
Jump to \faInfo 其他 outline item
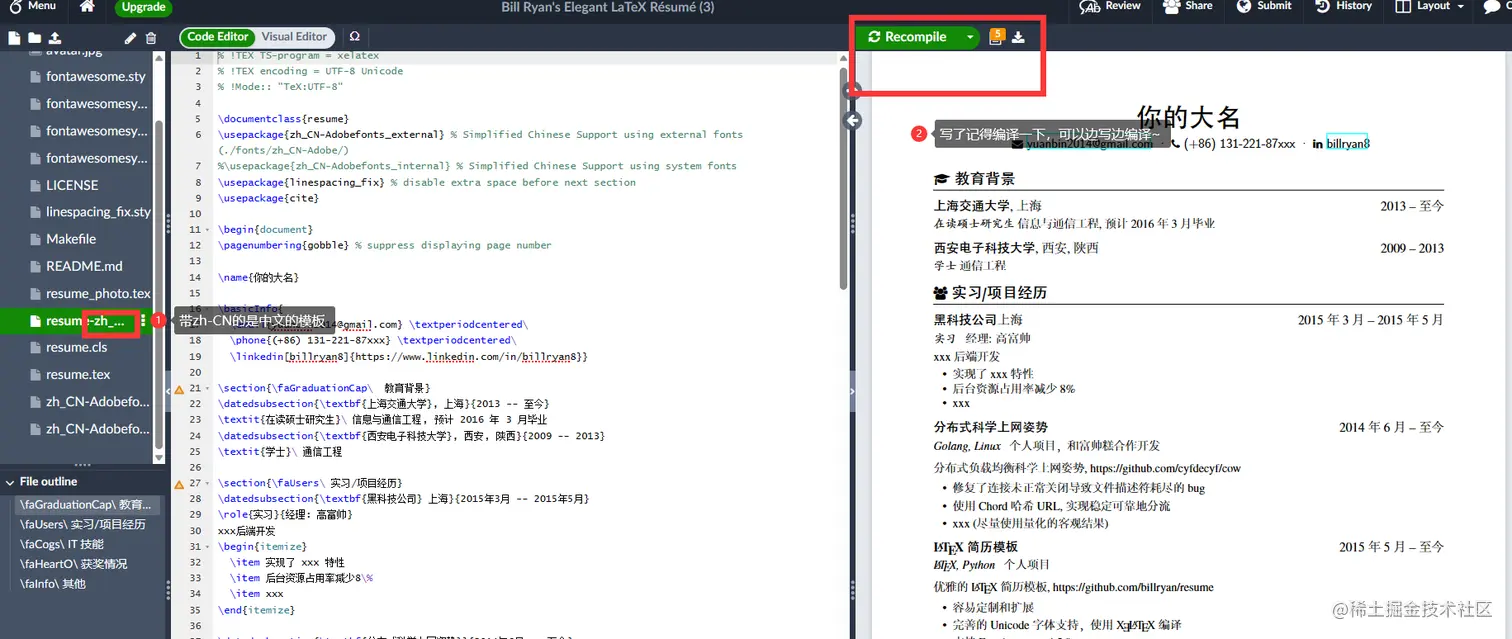[53, 584]
